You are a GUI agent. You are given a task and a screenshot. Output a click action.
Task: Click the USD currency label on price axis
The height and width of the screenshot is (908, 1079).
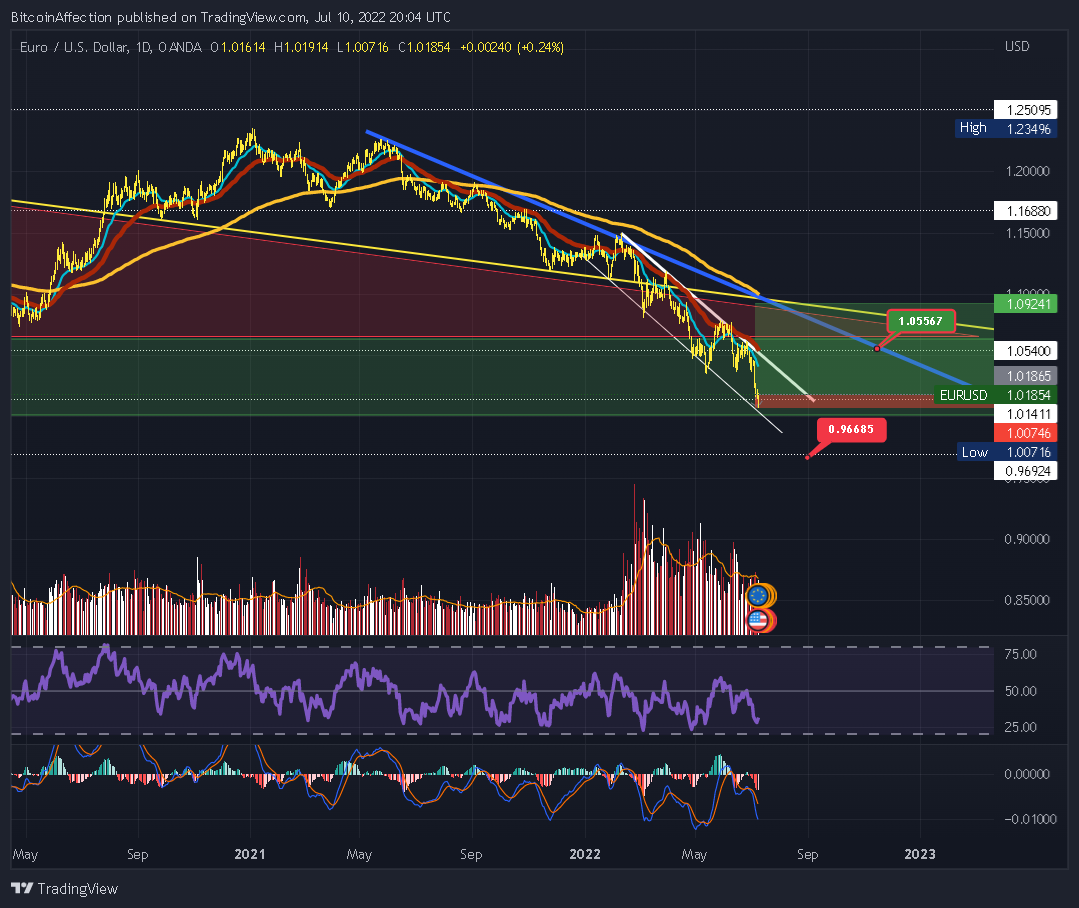click(x=1017, y=47)
